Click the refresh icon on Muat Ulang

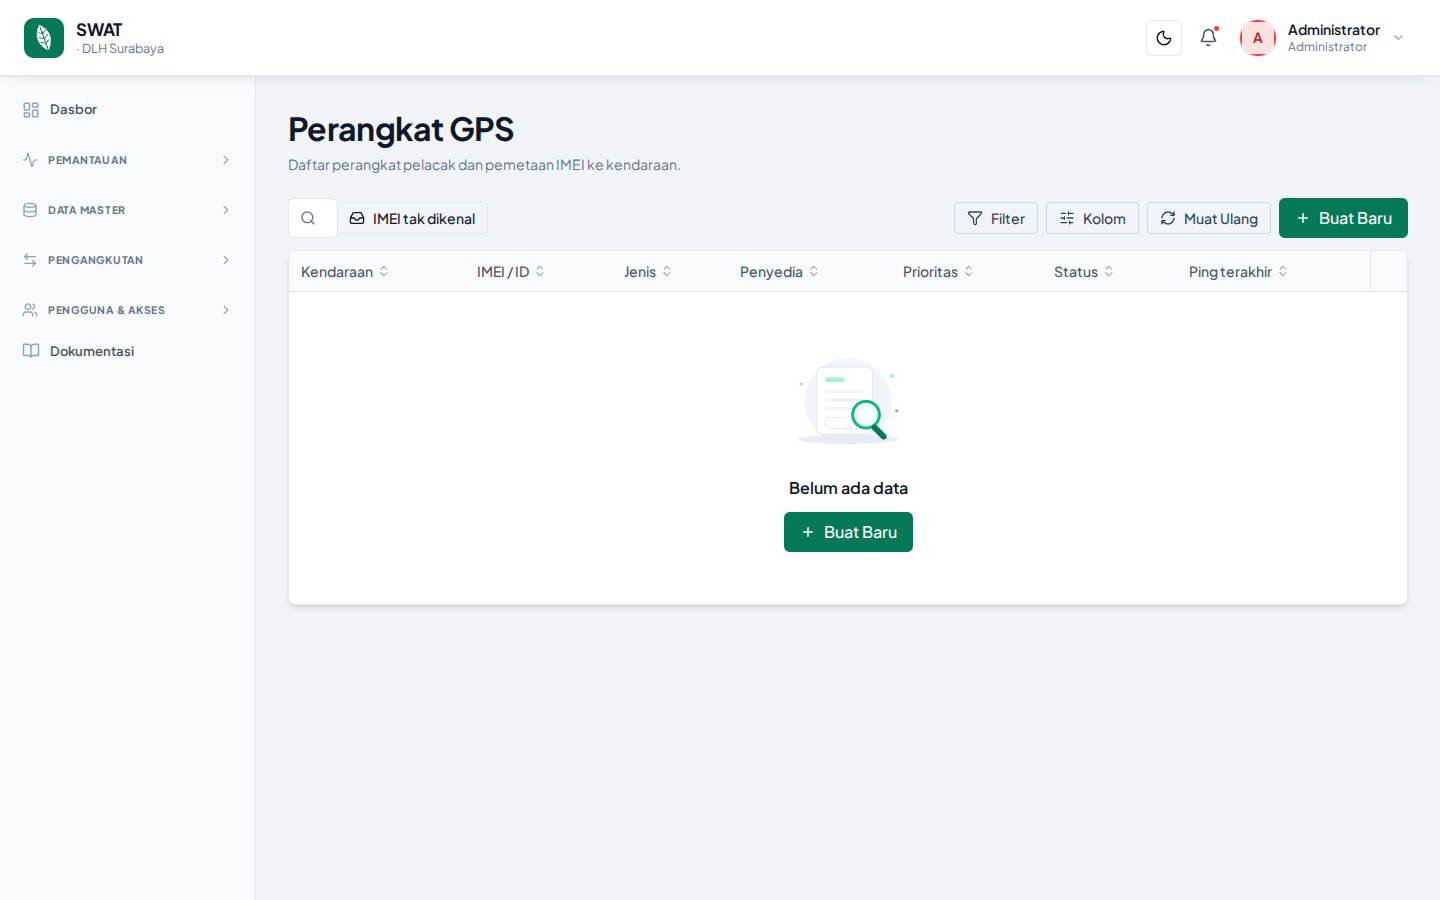tap(1168, 218)
